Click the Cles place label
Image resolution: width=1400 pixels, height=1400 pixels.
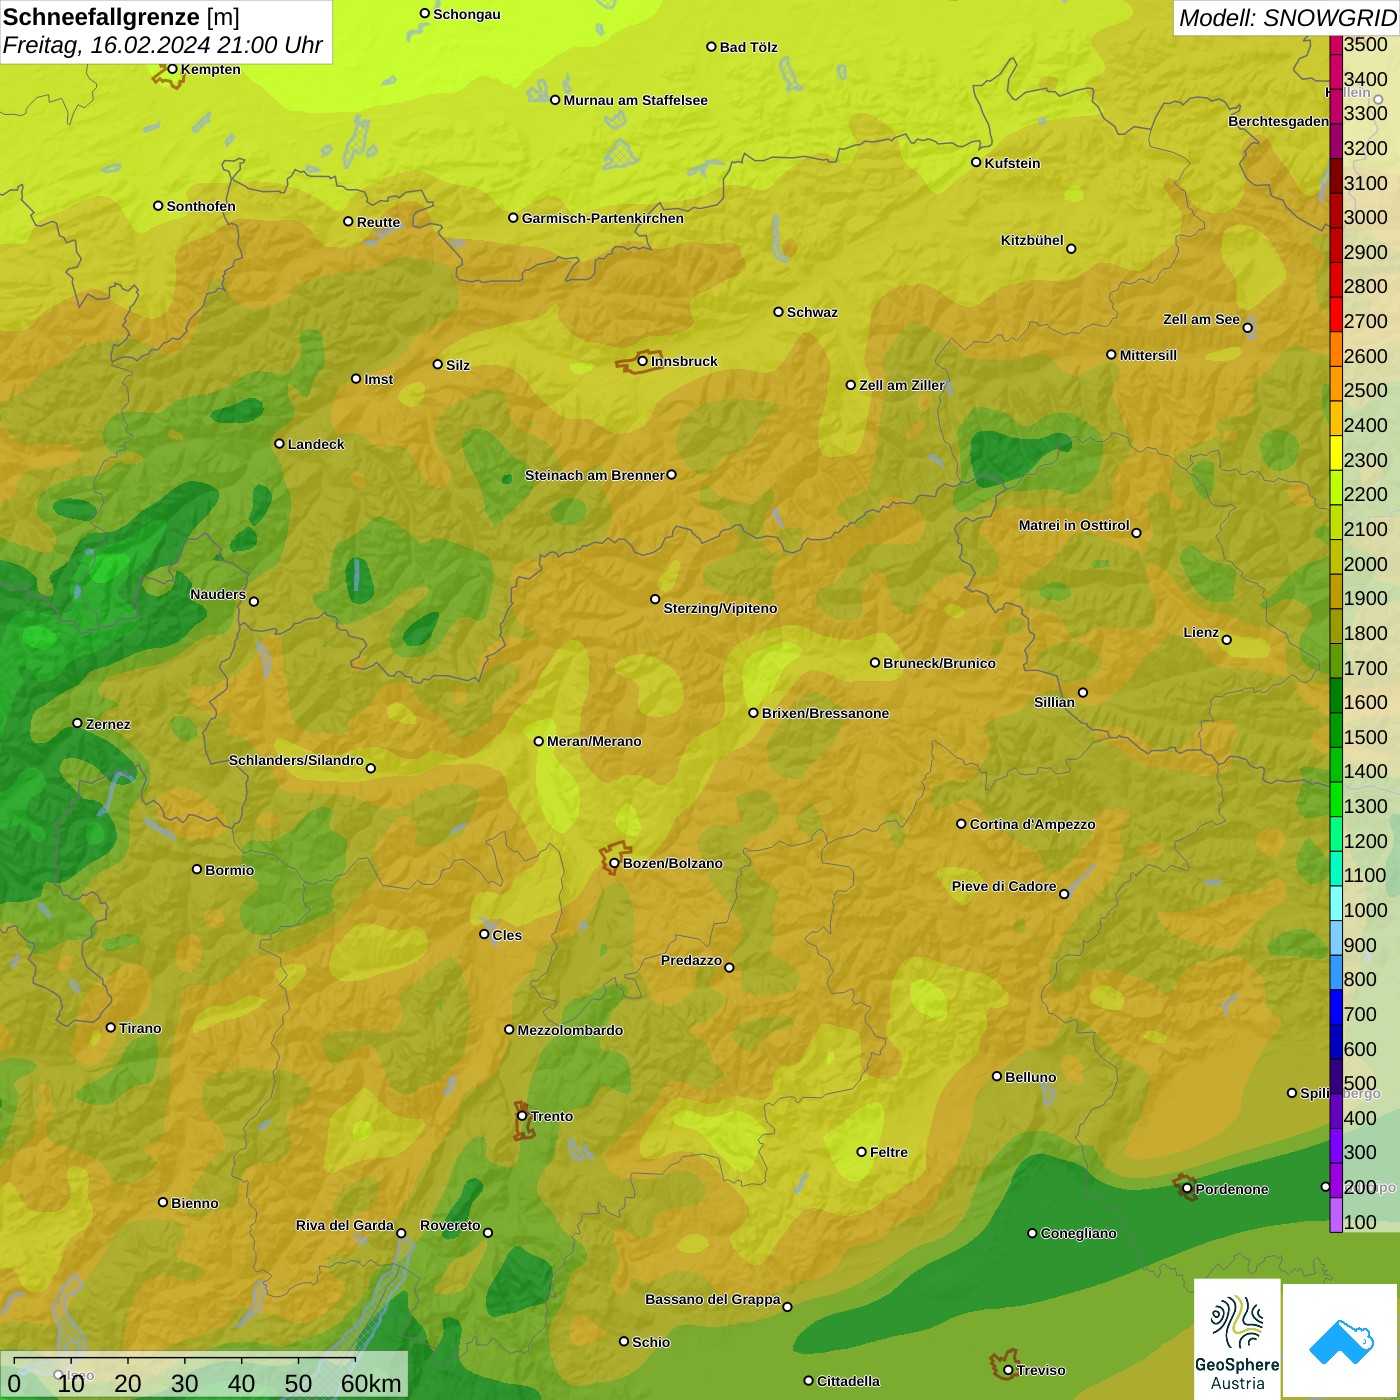(507, 935)
